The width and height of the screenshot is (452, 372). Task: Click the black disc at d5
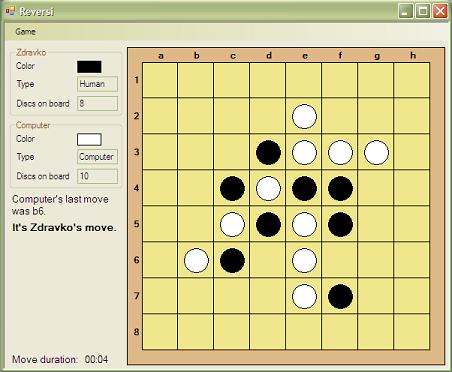pos(268,224)
